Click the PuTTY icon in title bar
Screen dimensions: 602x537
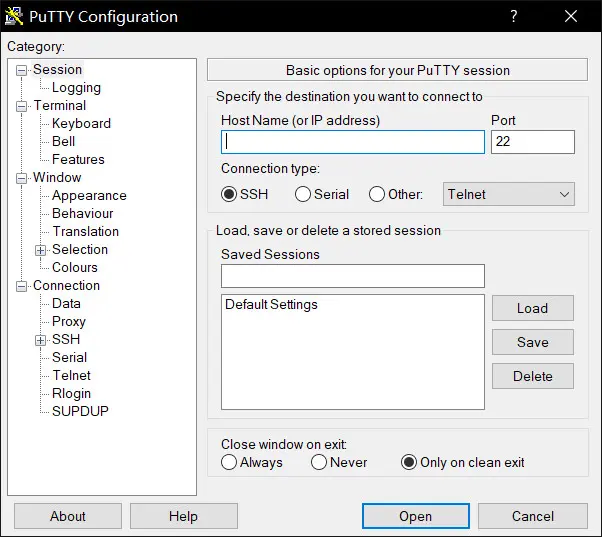point(14,16)
